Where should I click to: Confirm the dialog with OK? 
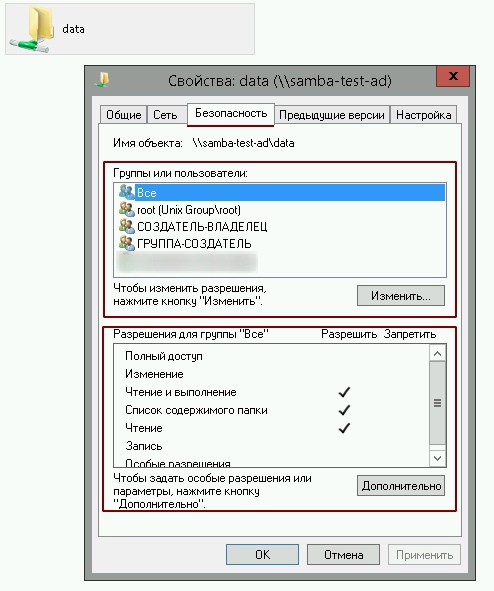tap(262, 554)
